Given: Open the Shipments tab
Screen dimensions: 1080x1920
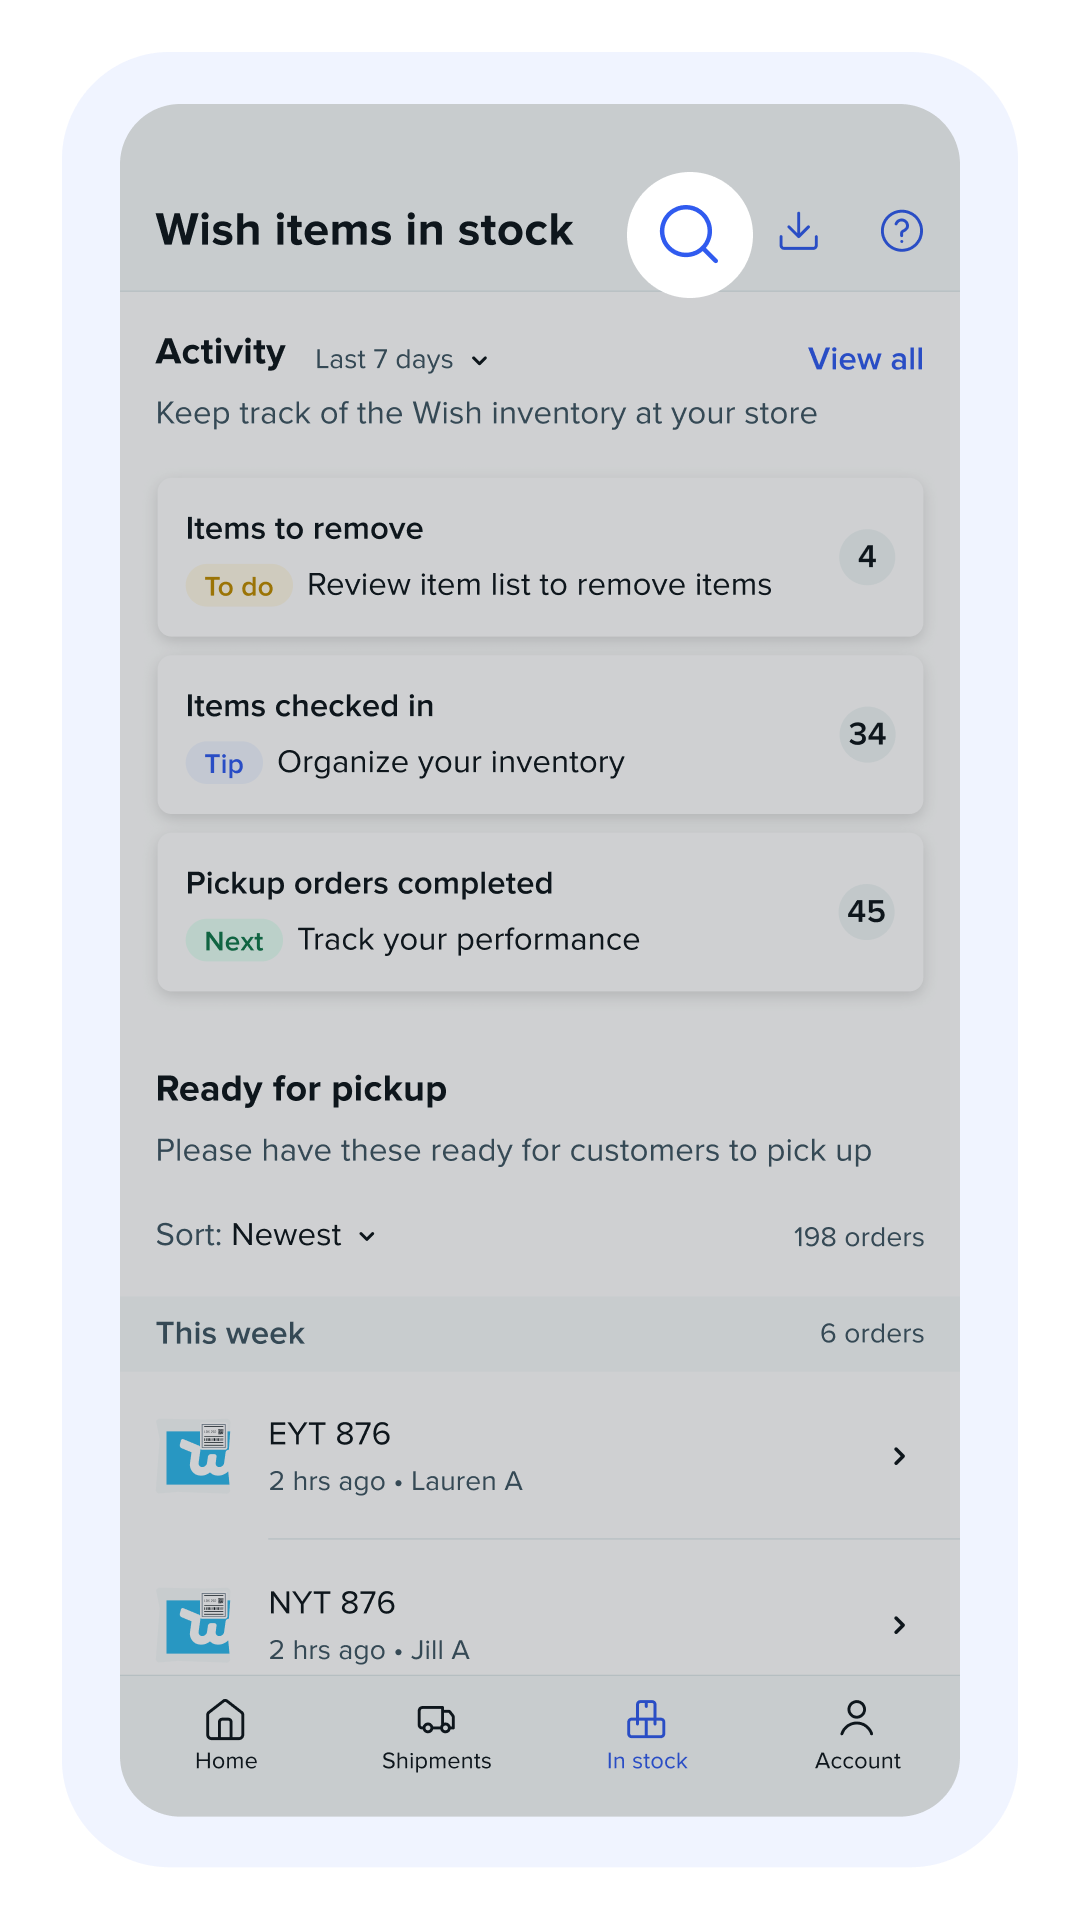Looking at the screenshot, I should pyautogui.click(x=436, y=1735).
